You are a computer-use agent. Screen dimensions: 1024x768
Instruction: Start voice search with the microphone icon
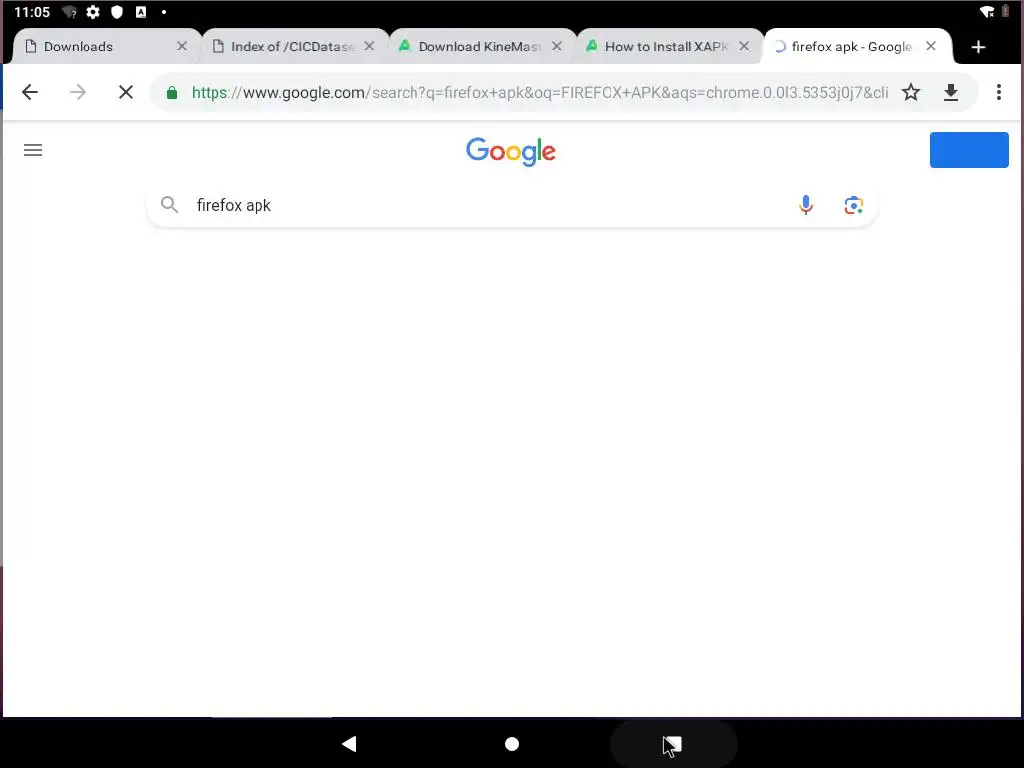pos(806,205)
